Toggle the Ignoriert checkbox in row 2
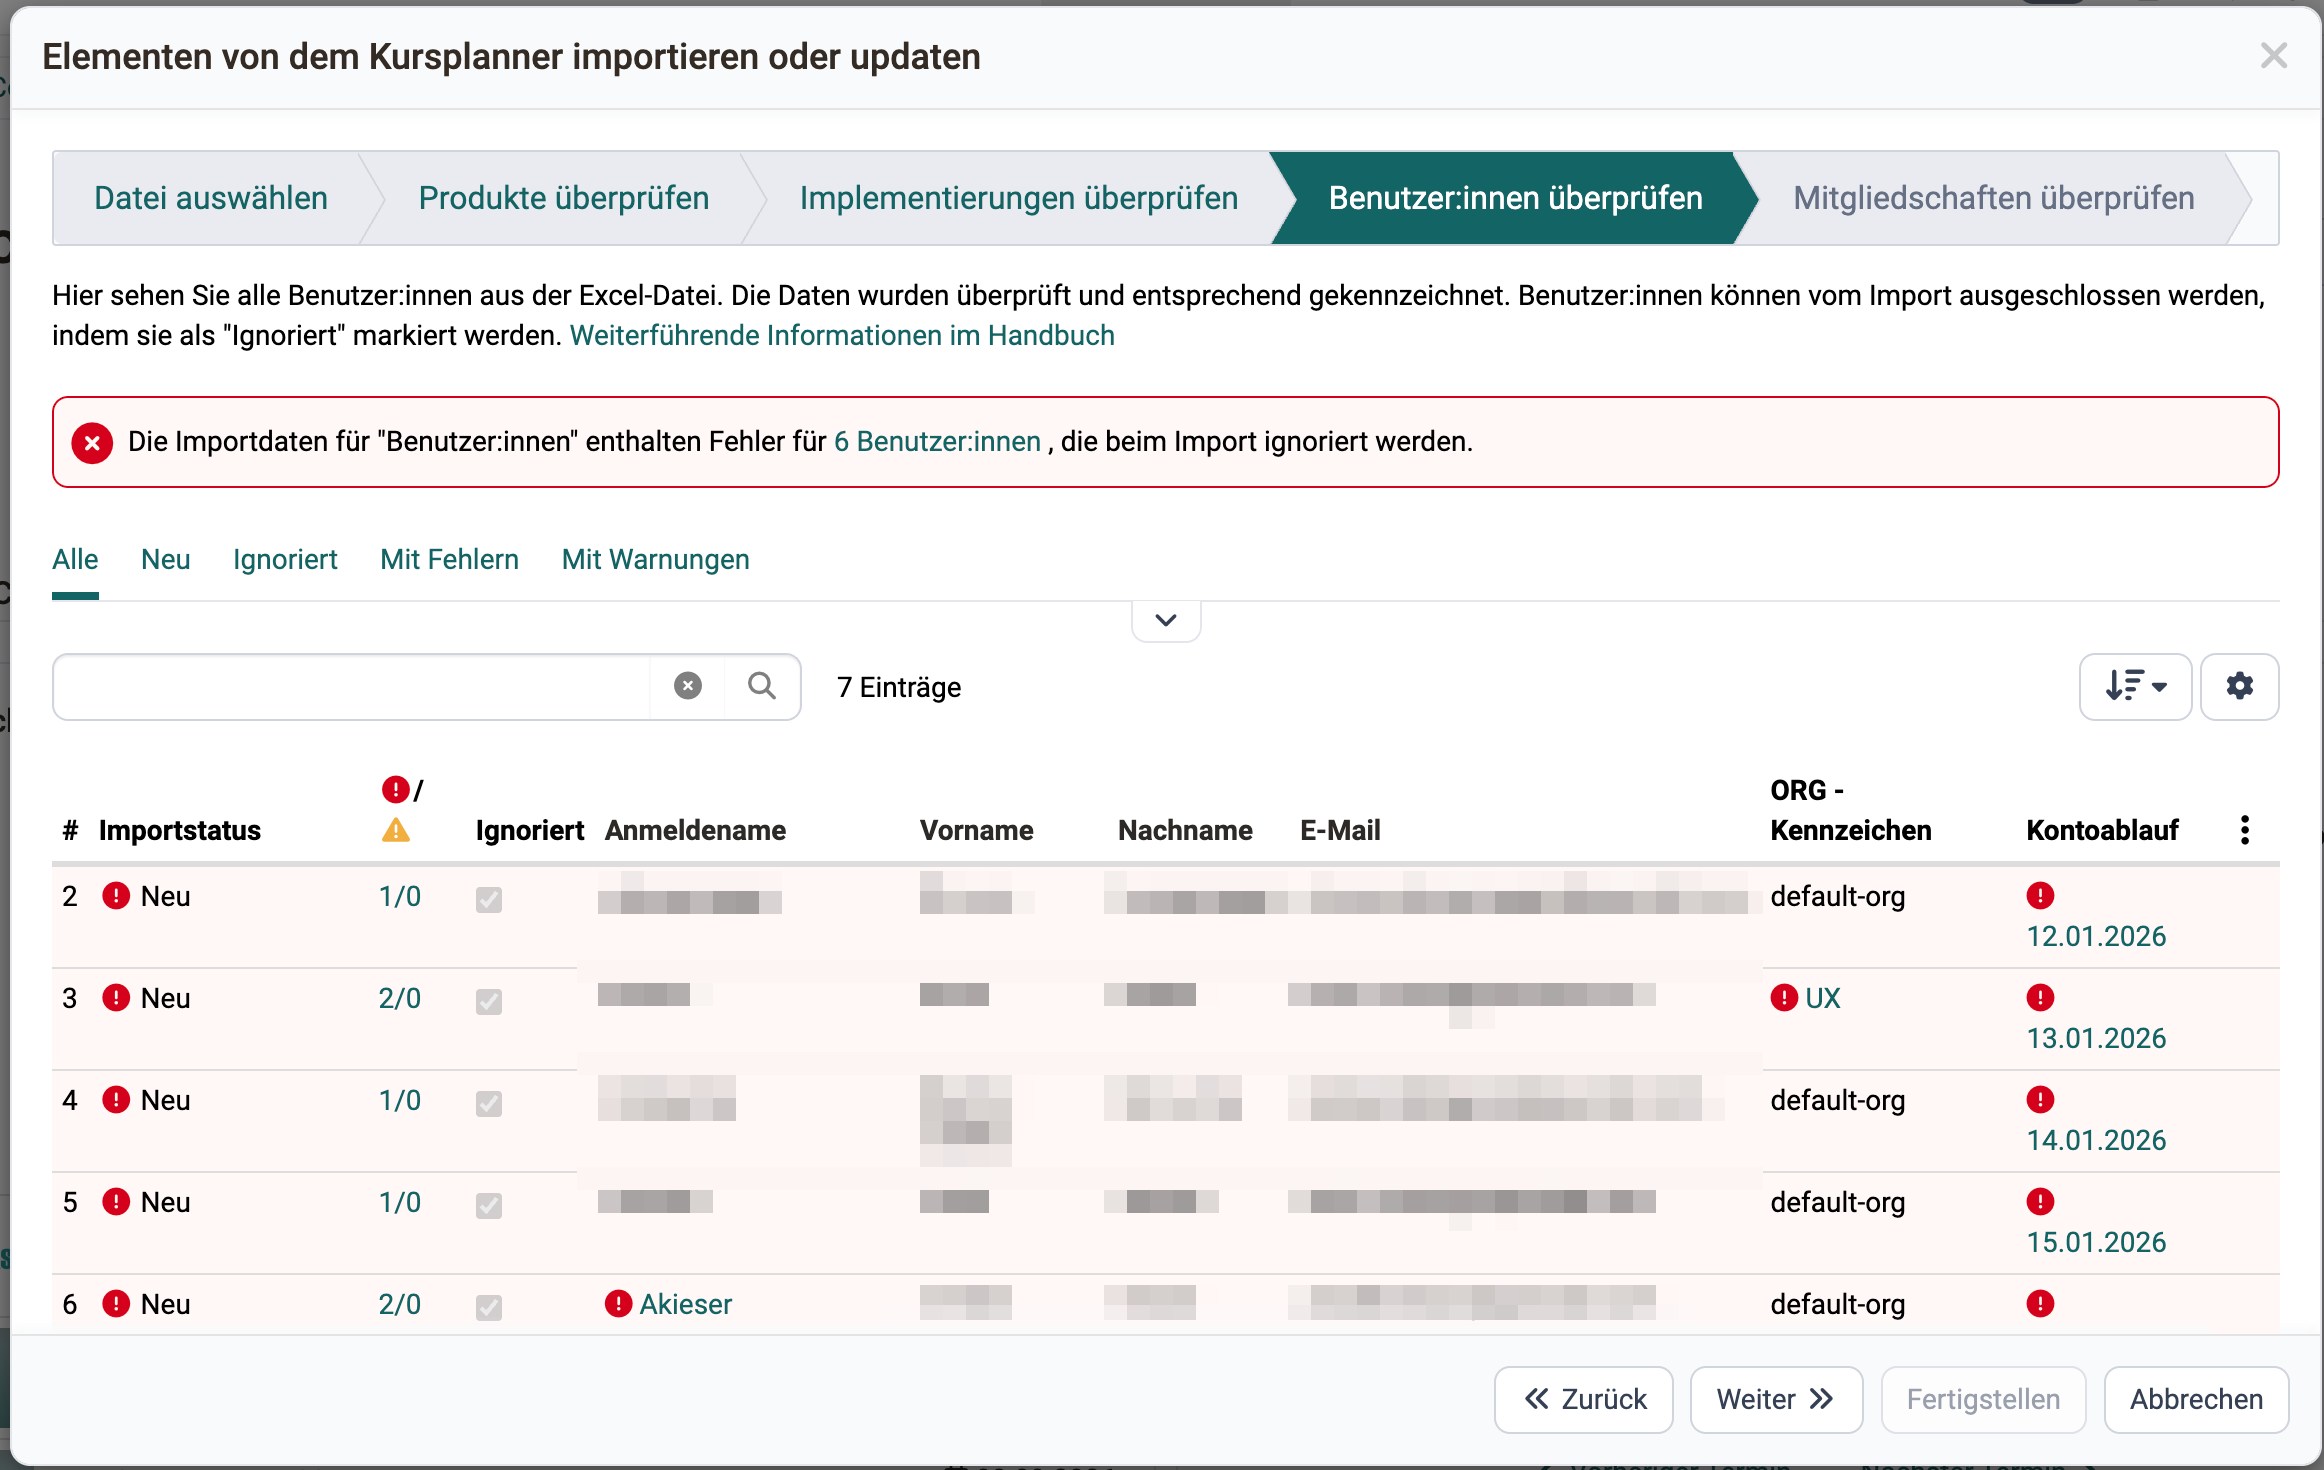This screenshot has height=1470, width=2324. pos(489,900)
